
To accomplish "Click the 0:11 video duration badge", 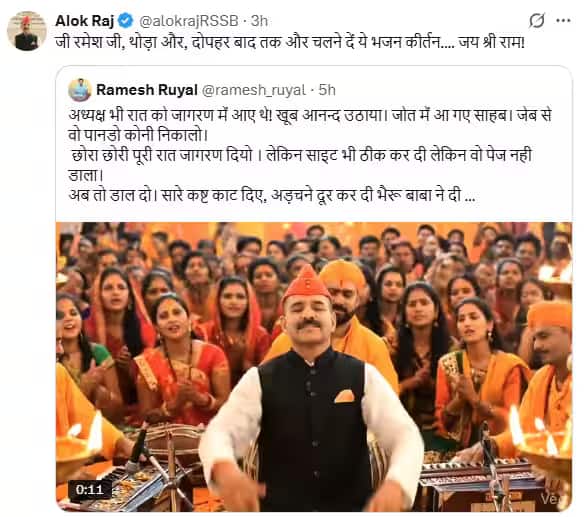I will 89,489.
